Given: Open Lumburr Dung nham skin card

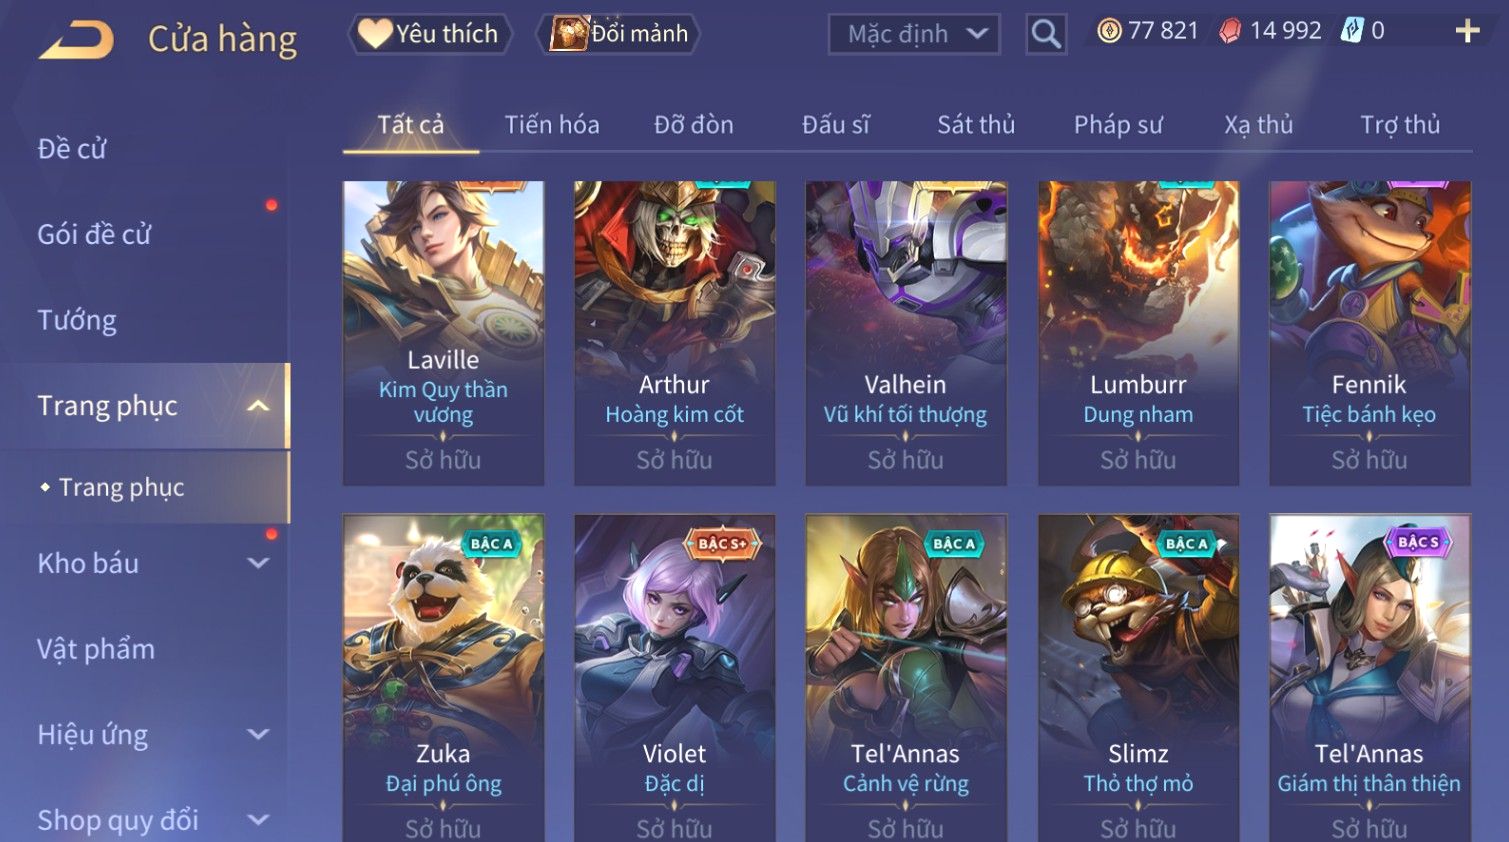Looking at the screenshot, I should click(x=1138, y=333).
